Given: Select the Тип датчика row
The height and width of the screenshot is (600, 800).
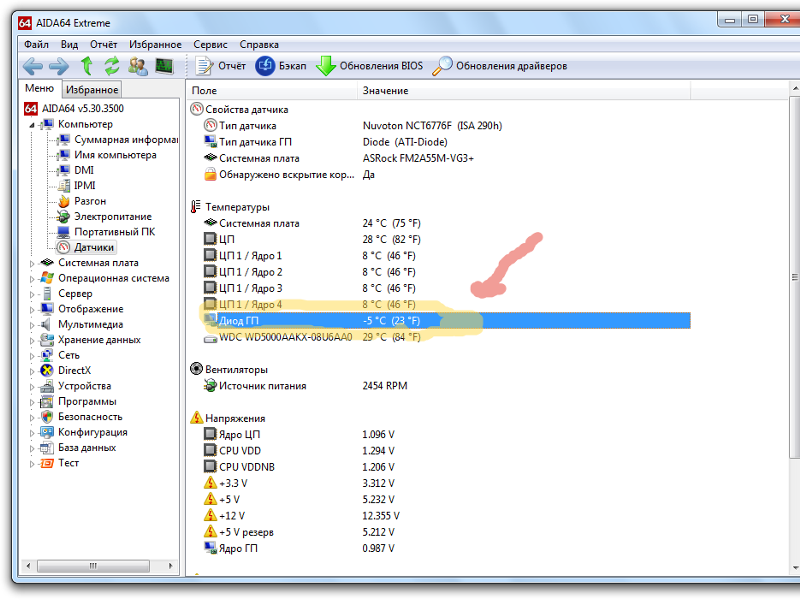Looking at the screenshot, I should click(x=439, y=126).
